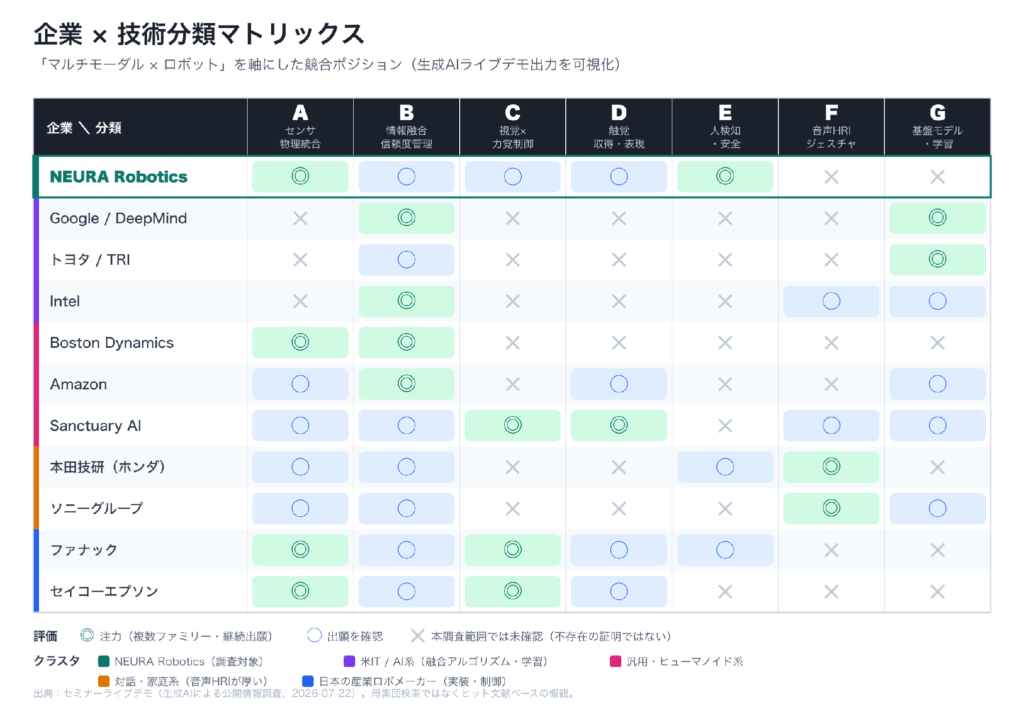Click NEURA Robotics double-circle in column A
Viewport: 1024px width, 712px height.
[300, 176]
